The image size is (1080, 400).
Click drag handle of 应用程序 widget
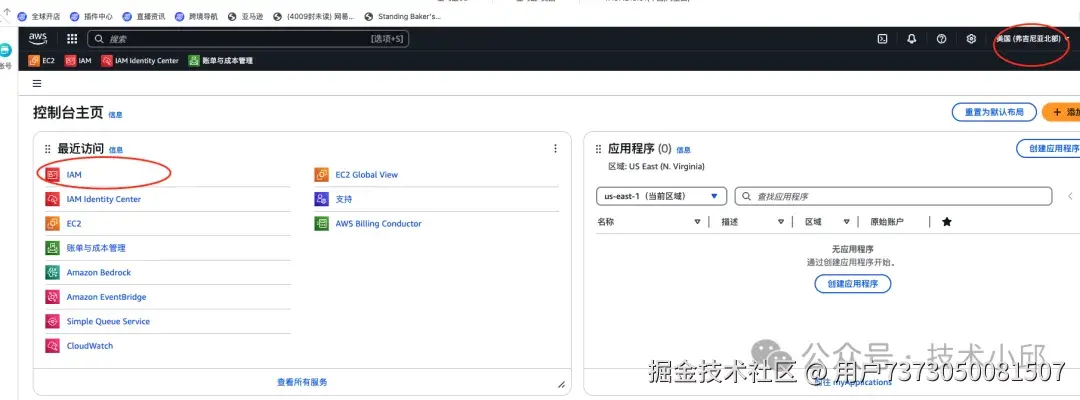(x=598, y=149)
